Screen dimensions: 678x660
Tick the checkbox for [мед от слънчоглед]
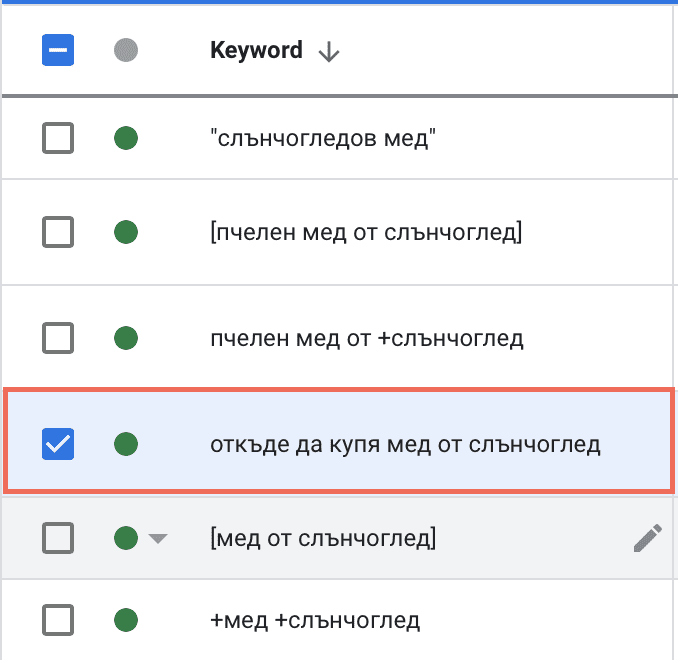(x=58, y=539)
